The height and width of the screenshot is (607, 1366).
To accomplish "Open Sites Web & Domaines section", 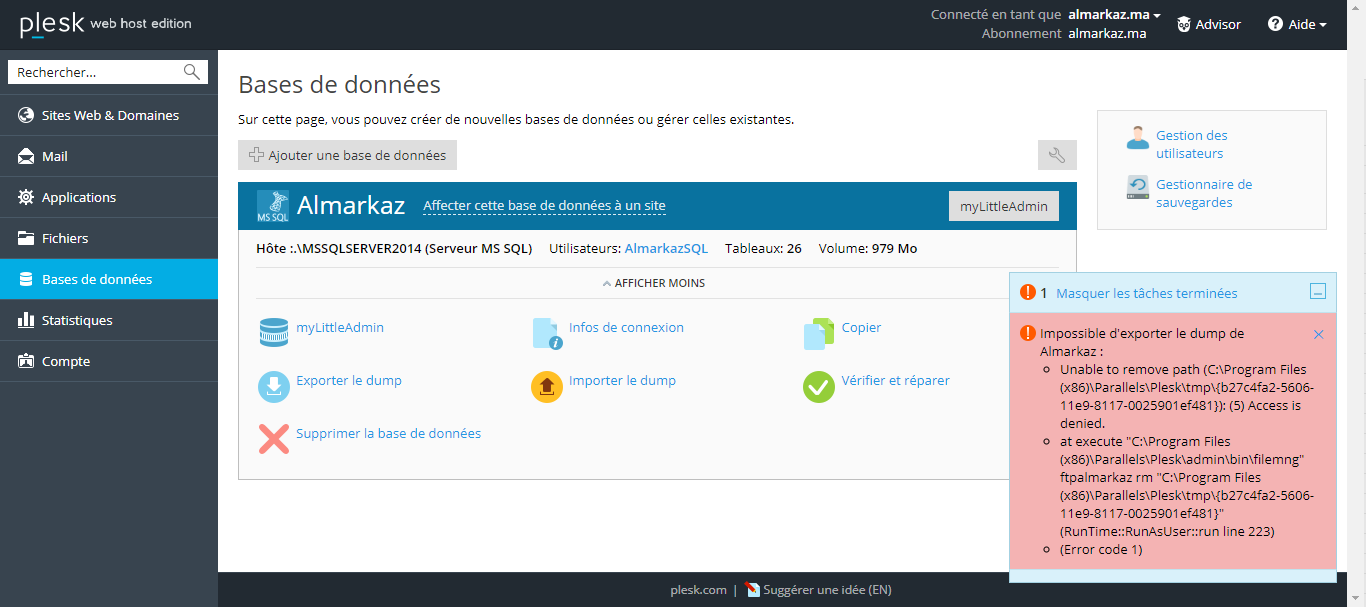I will (109, 115).
